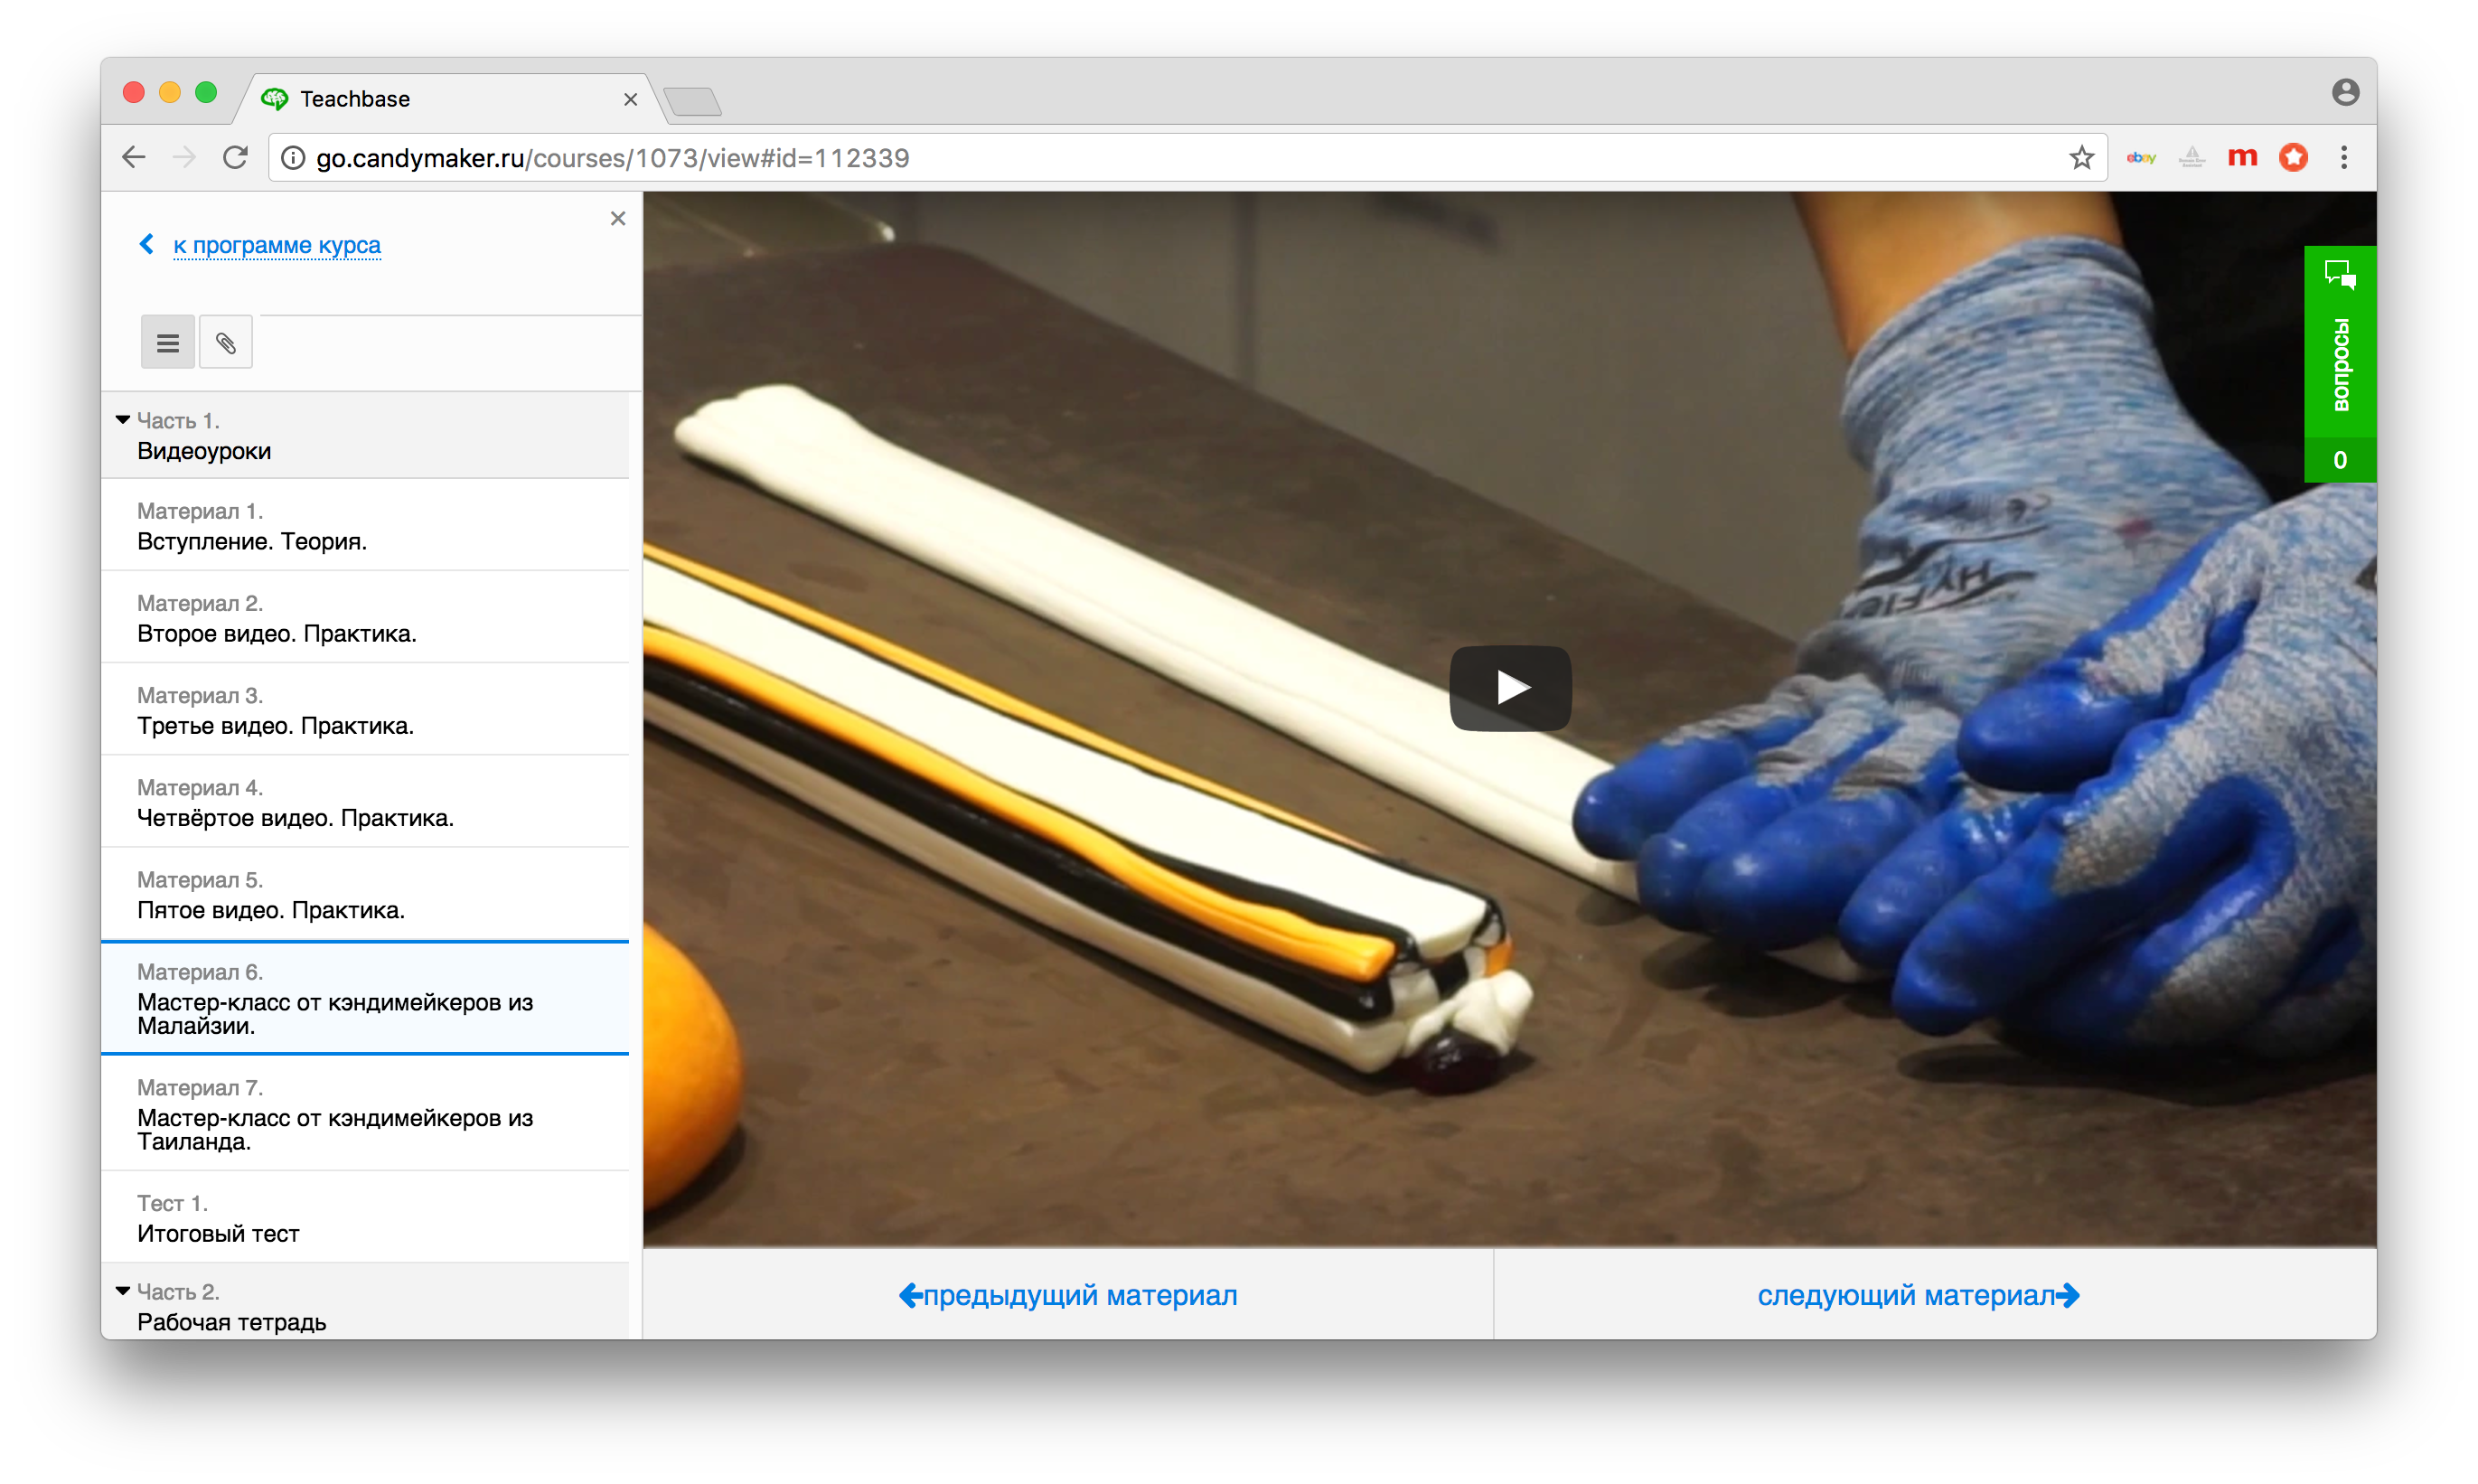Image resolution: width=2478 pixels, height=1484 pixels.
Task: Open the list view icon in sidebar
Action: click(x=167, y=343)
